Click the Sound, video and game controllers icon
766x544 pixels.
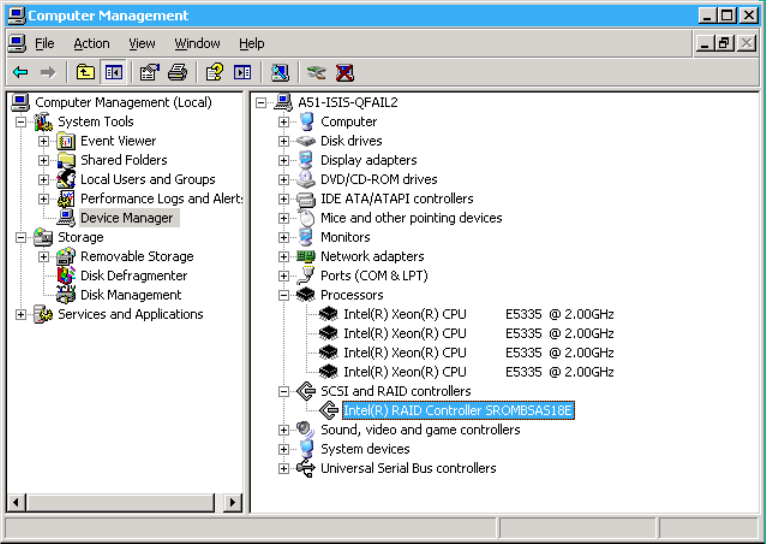[x=306, y=430]
